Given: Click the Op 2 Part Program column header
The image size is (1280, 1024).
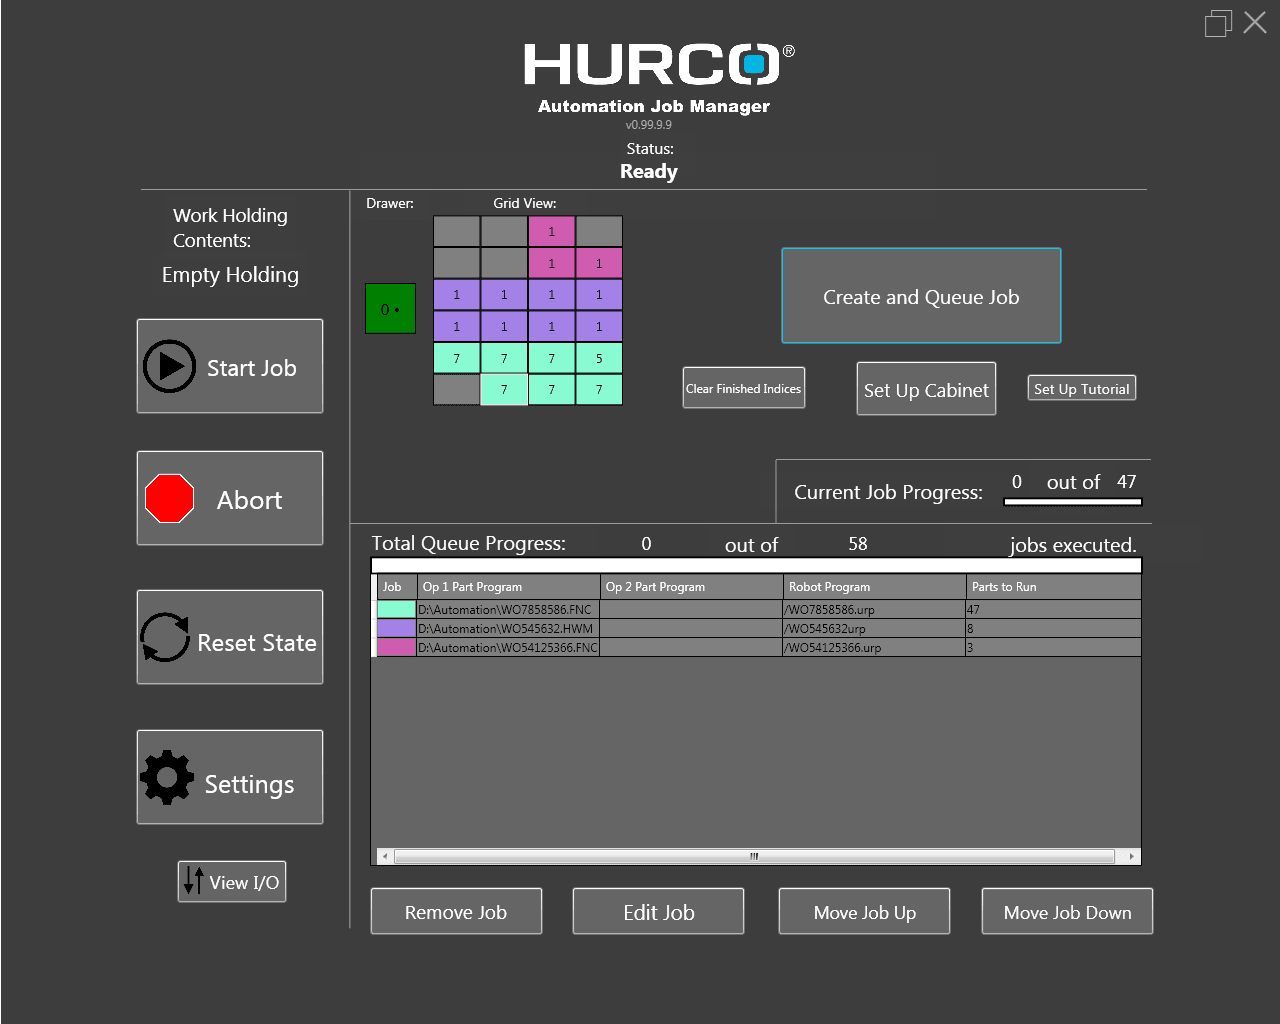Looking at the screenshot, I should tap(691, 587).
